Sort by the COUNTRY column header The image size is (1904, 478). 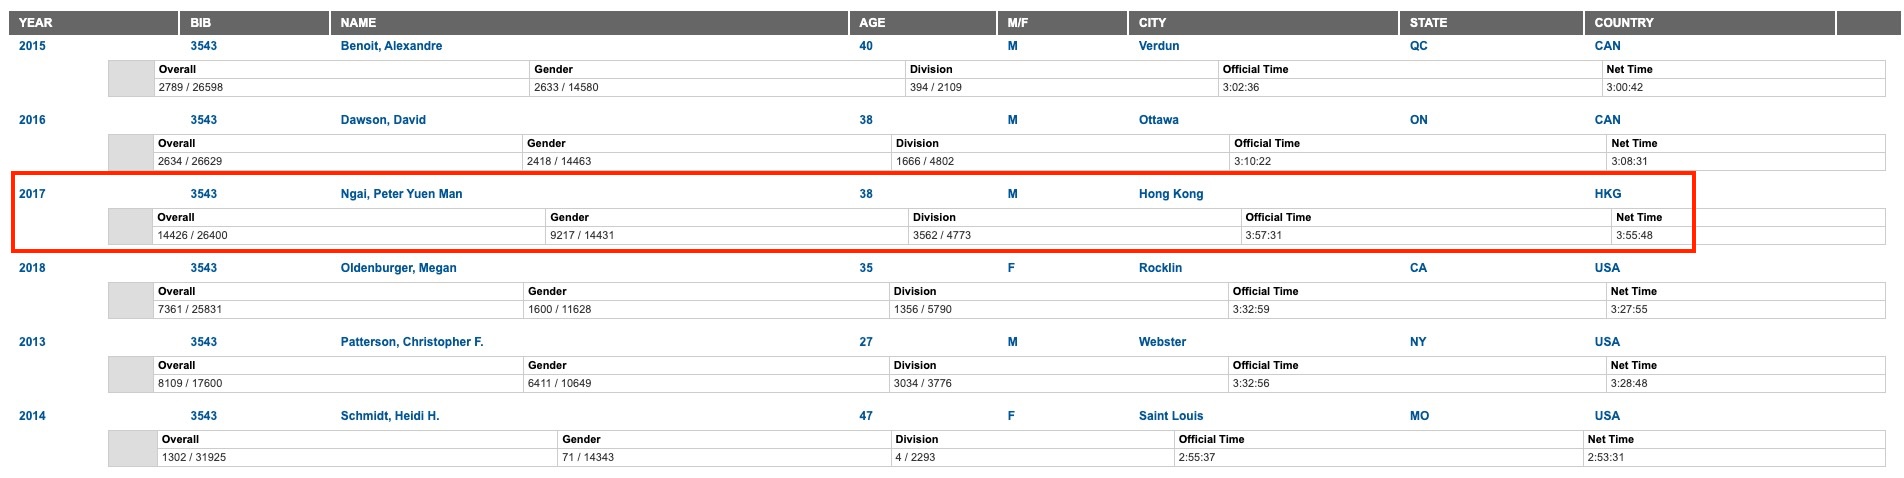click(x=1624, y=22)
